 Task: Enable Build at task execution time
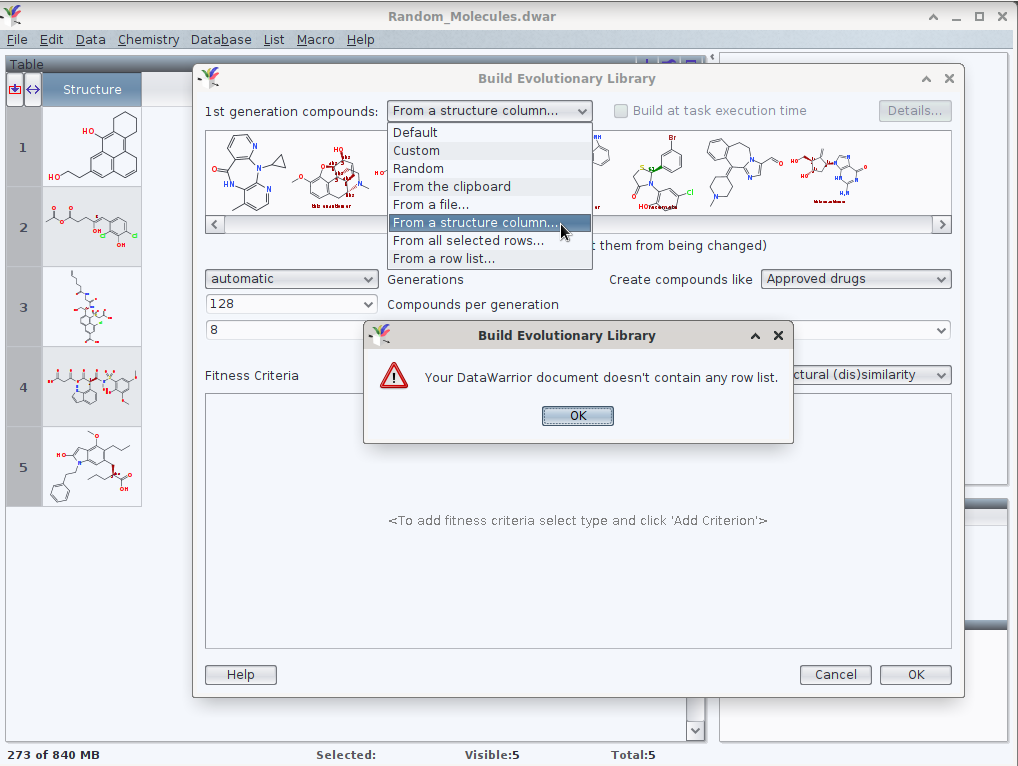[621, 111]
